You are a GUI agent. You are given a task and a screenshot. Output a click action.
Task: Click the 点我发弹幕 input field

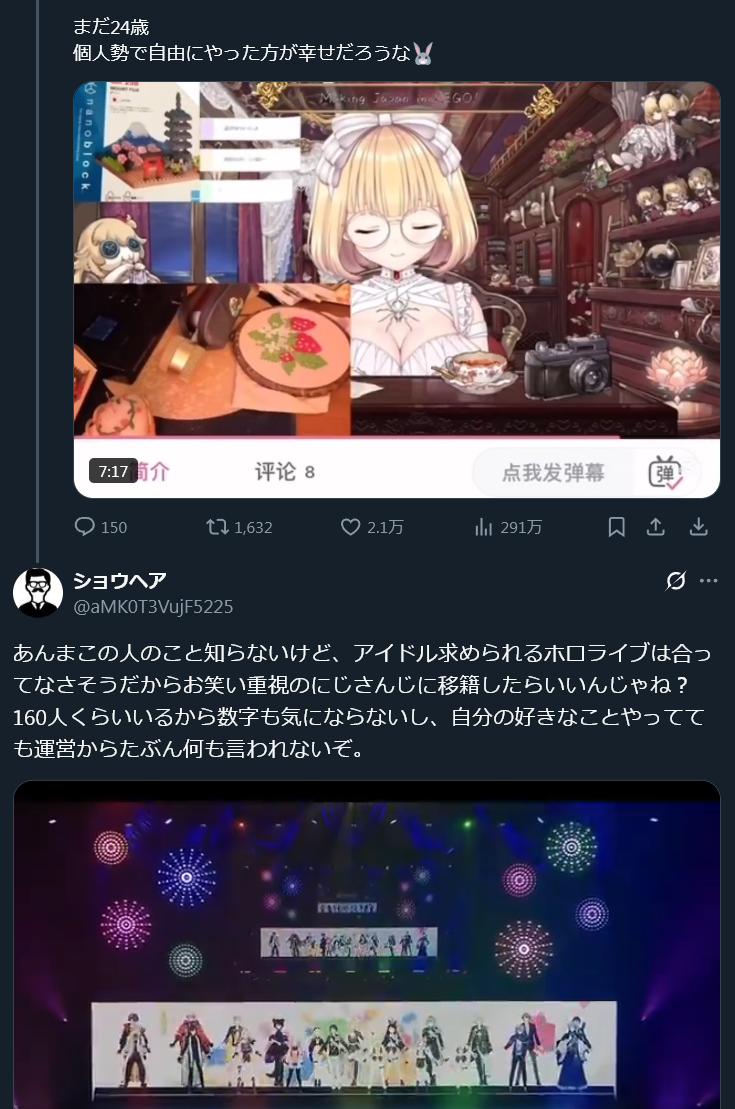[553, 472]
